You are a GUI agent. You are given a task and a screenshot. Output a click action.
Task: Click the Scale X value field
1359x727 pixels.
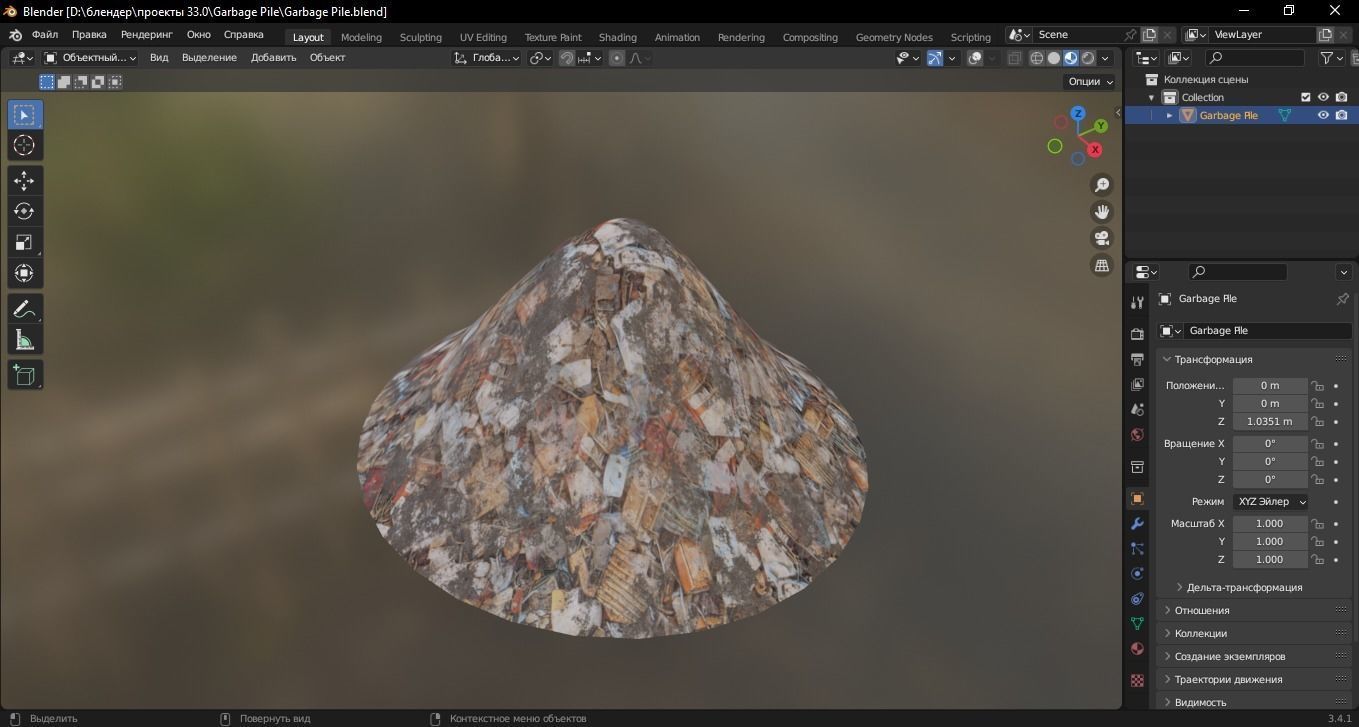1270,524
